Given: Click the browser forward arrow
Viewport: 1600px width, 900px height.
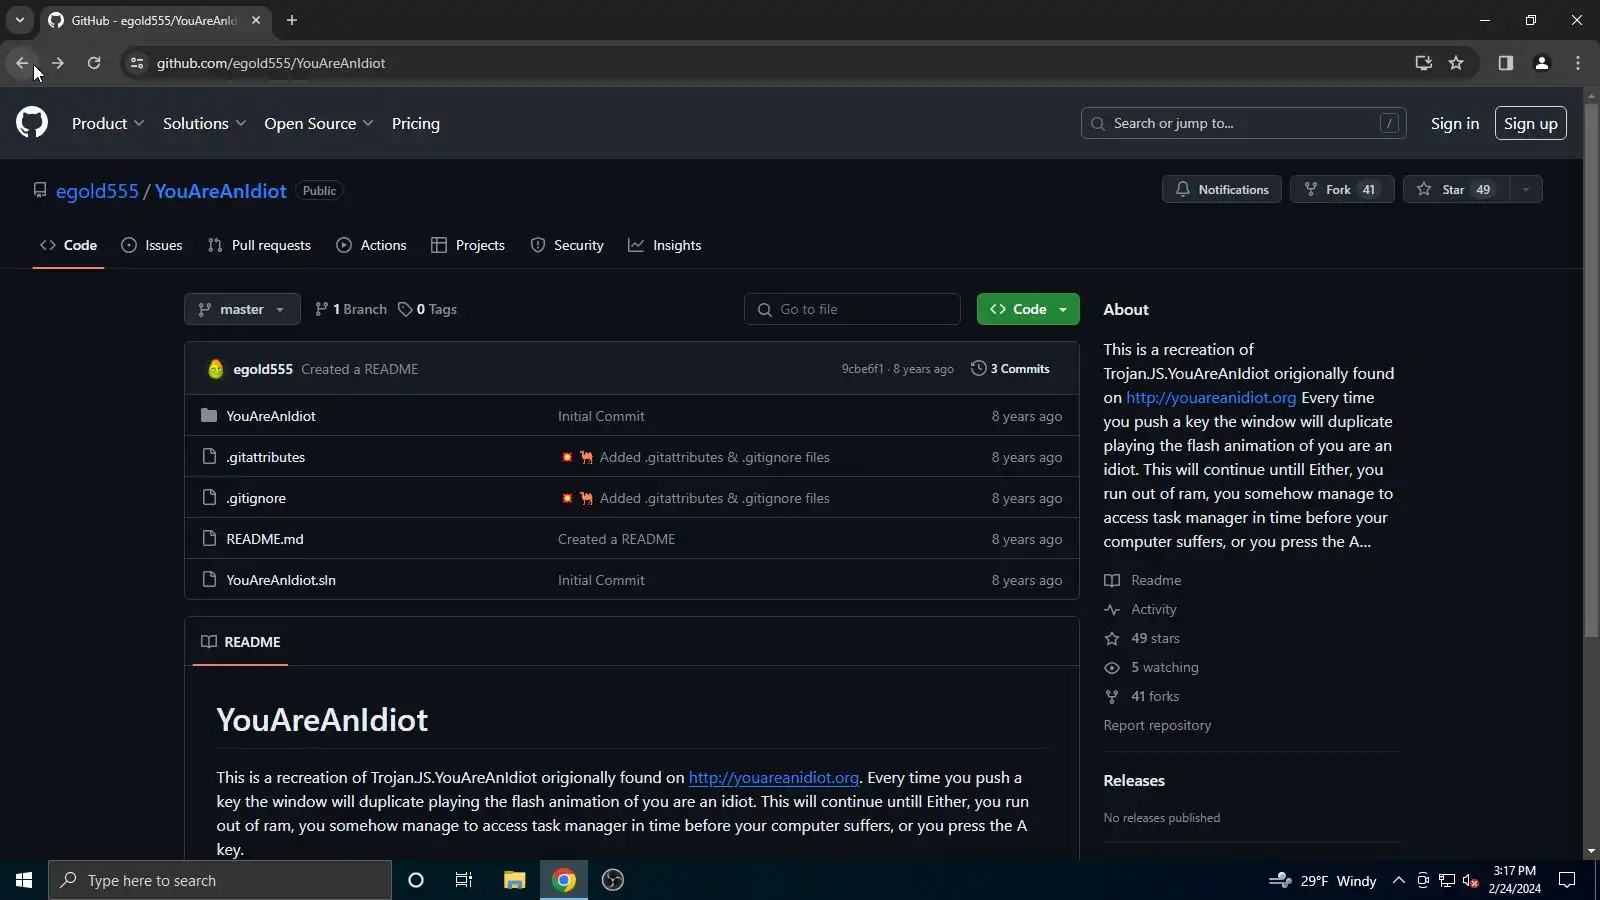Looking at the screenshot, I should tap(58, 63).
